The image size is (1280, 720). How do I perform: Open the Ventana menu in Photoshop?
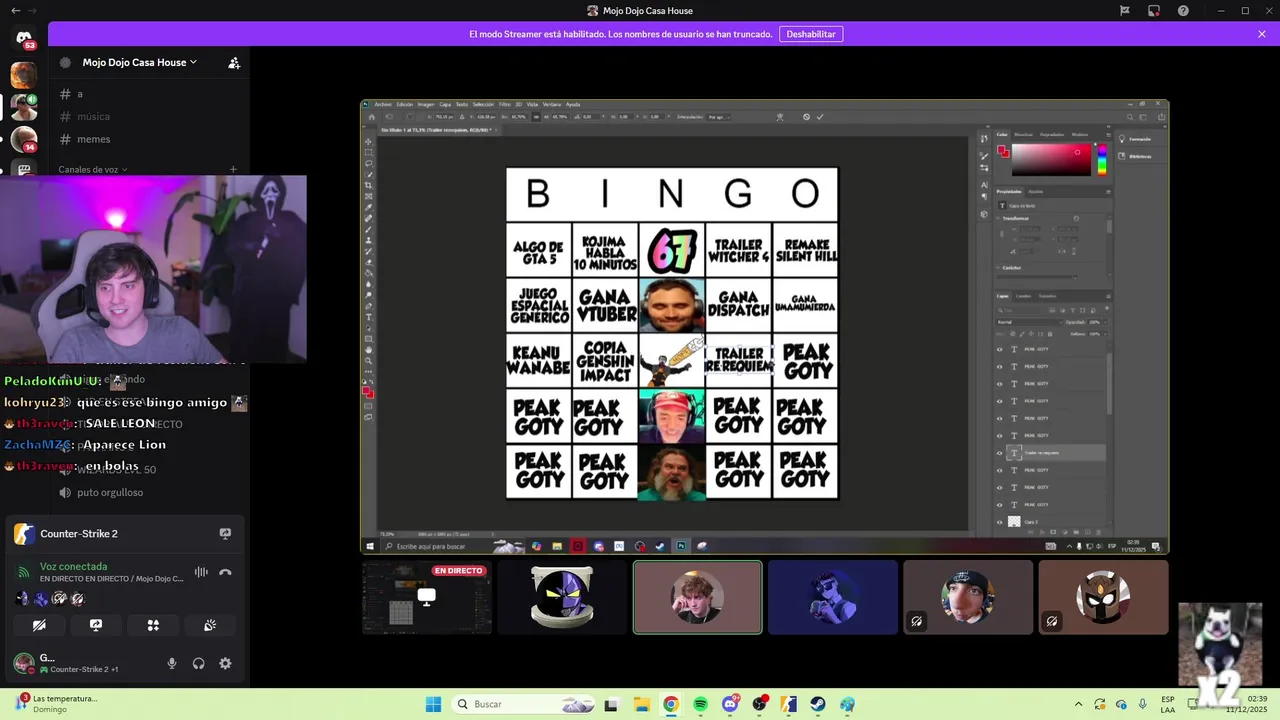tap(552, 104)
